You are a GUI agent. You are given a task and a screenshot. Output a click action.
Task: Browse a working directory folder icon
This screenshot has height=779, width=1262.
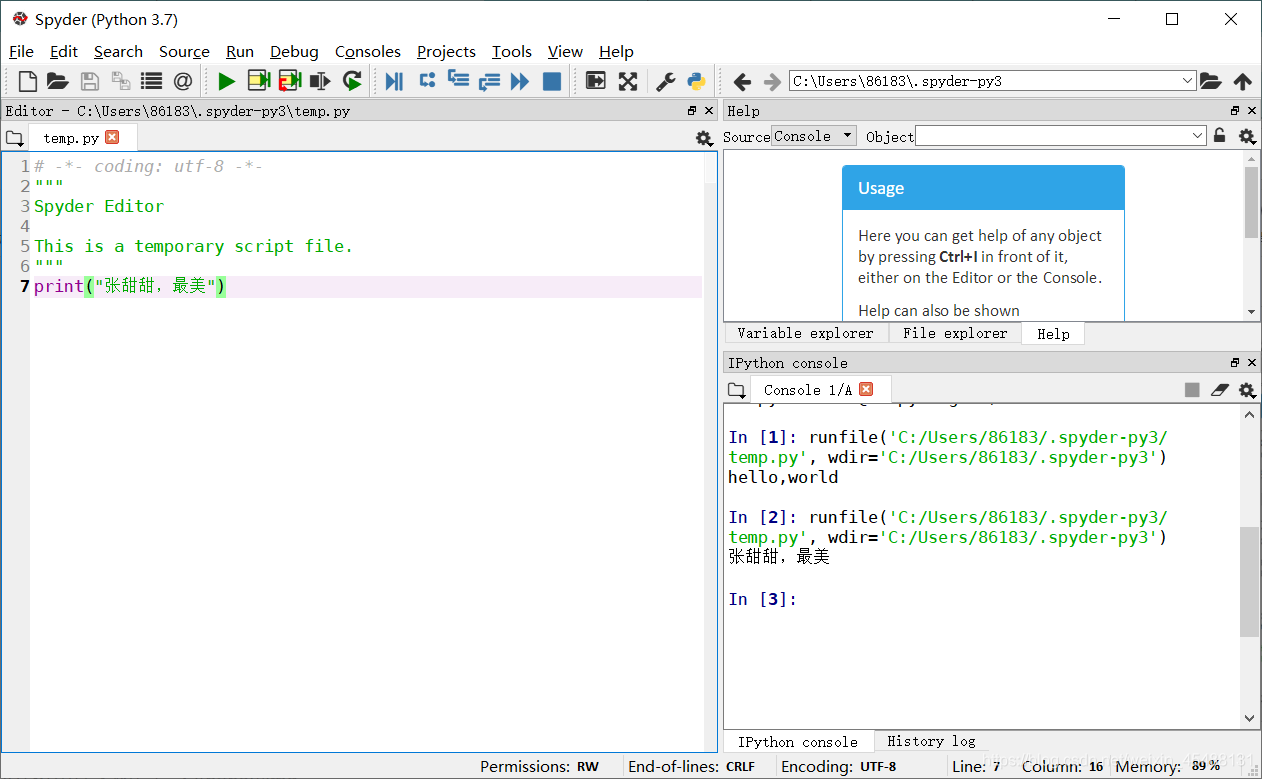tap(1210, 81)
